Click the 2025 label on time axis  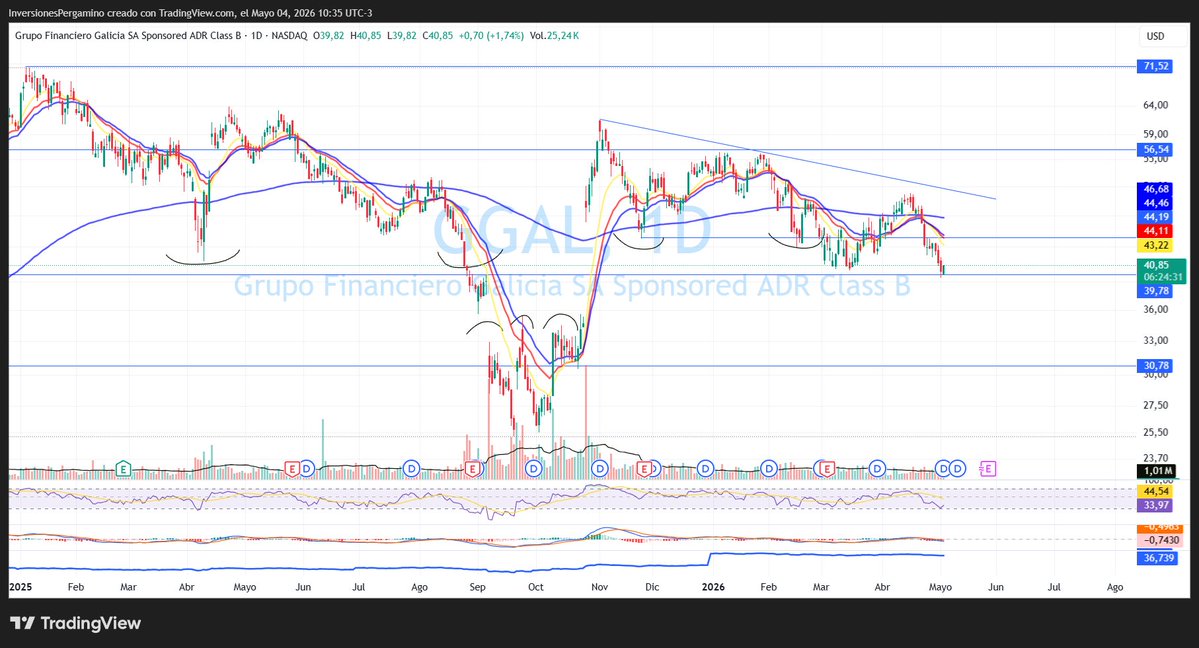tap(21, 588)
